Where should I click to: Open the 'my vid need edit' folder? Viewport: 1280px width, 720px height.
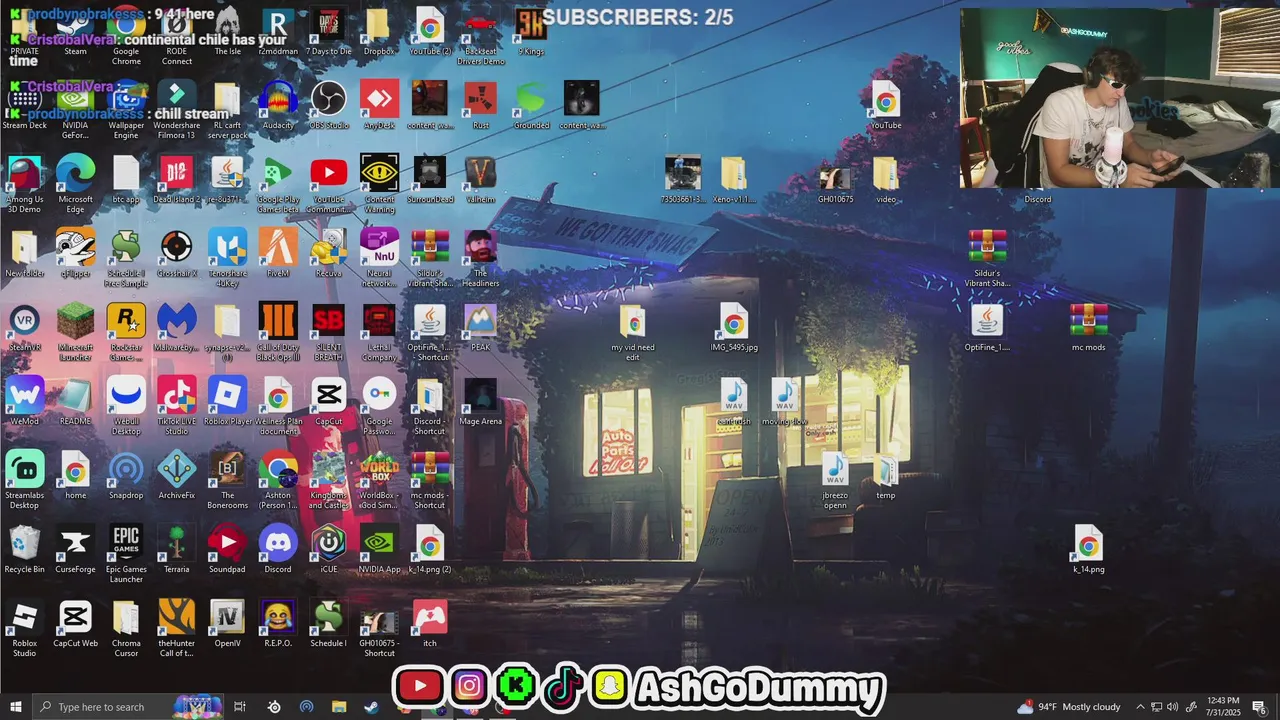click(632, 333)
